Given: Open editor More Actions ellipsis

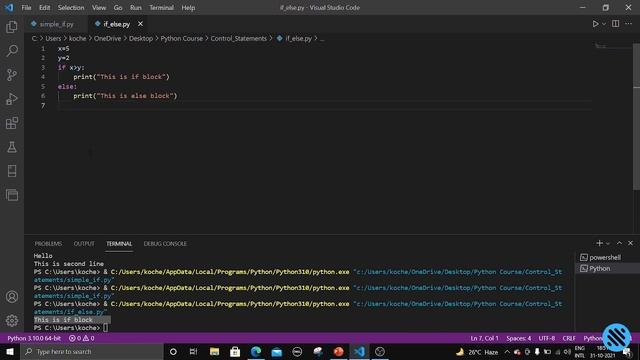Looking at the screenshot, I should [629, 24].
